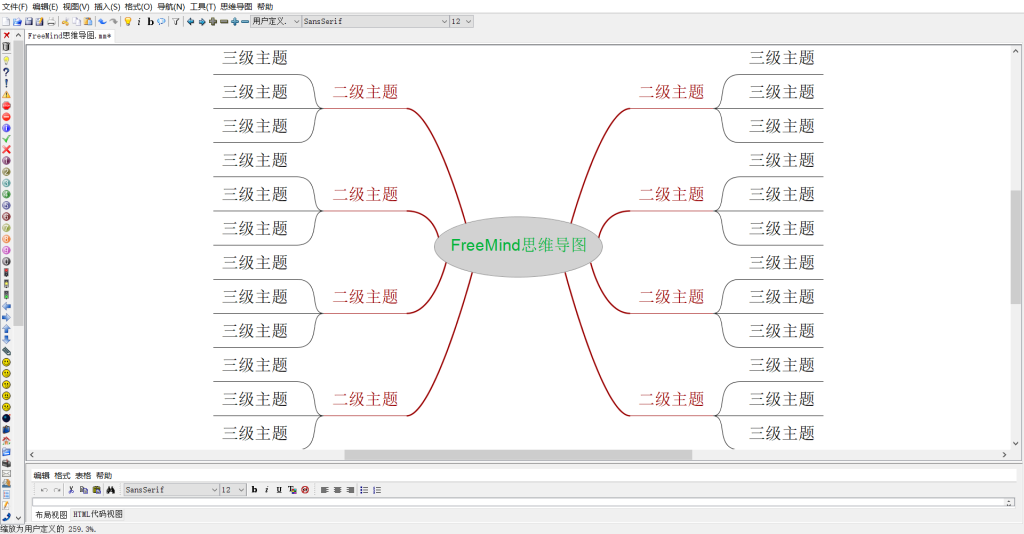Image resolution: width=1024 pixels, height=534 pixels.
Task: Click the down chevron below icon sidebar
Action: click(18, 518)
